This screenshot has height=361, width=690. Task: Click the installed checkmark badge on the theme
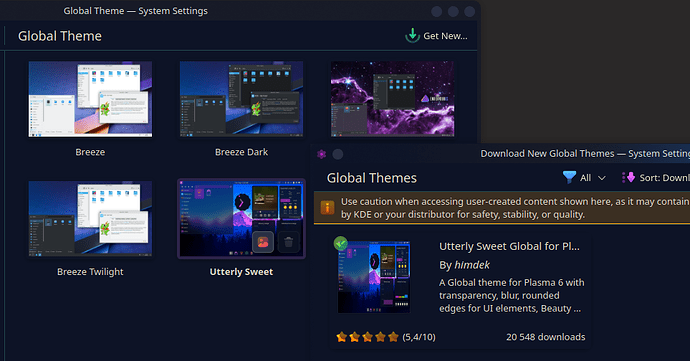point(340,243)
